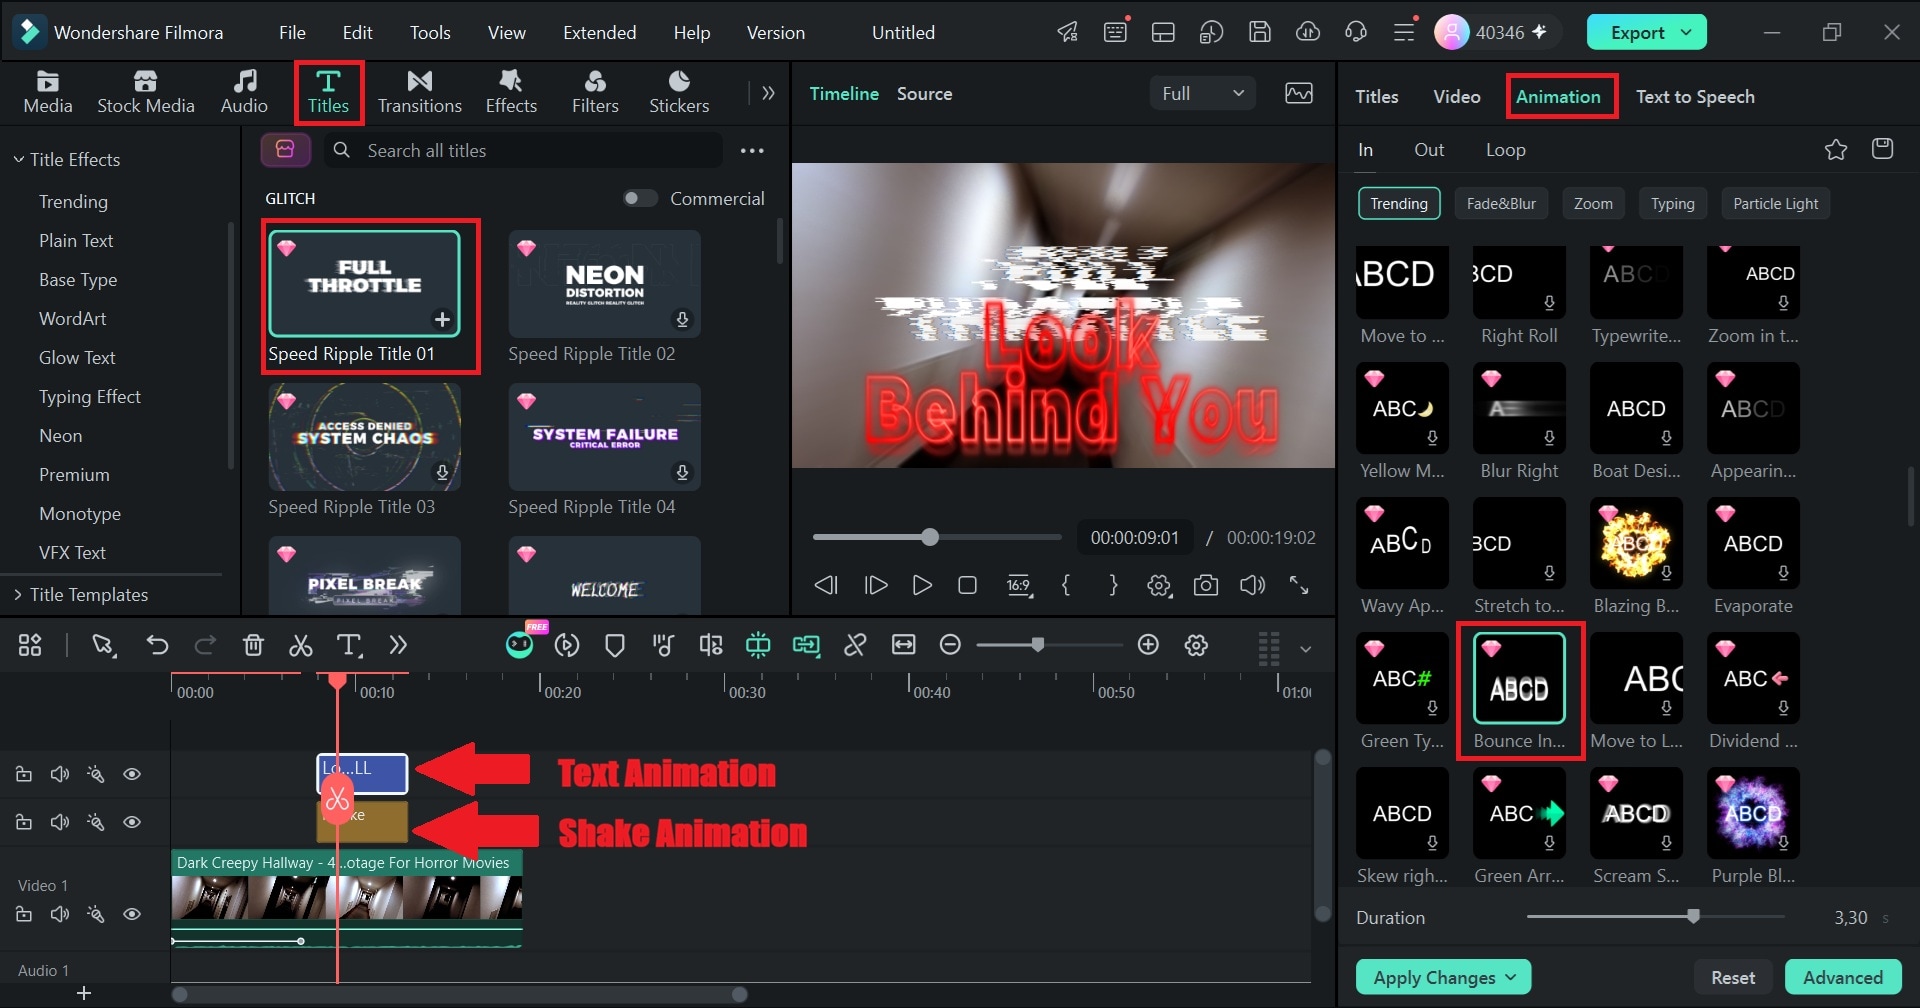Mute the Video 1 track speaker icon
Image resolution: width=1920 pixels, height=1008 pixels.
pyautogui.click(x=60, y=914)
